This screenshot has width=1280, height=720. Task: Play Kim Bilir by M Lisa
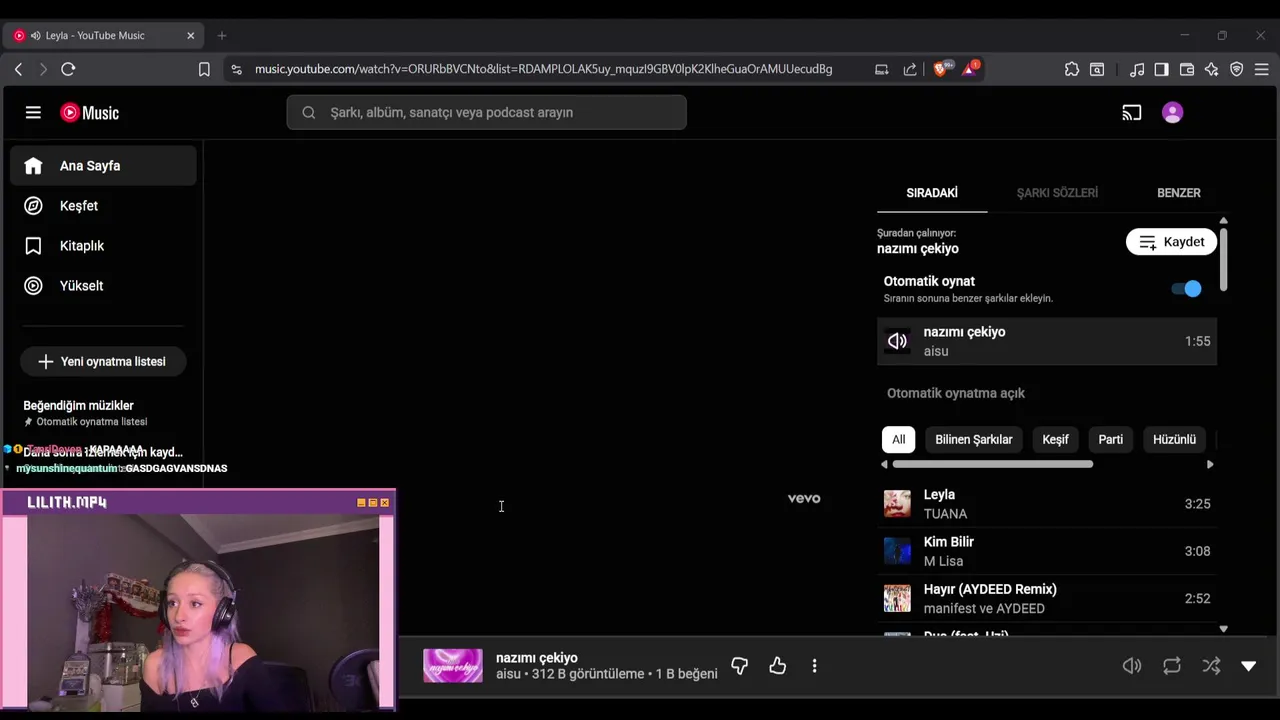(x=1047, y=551)
